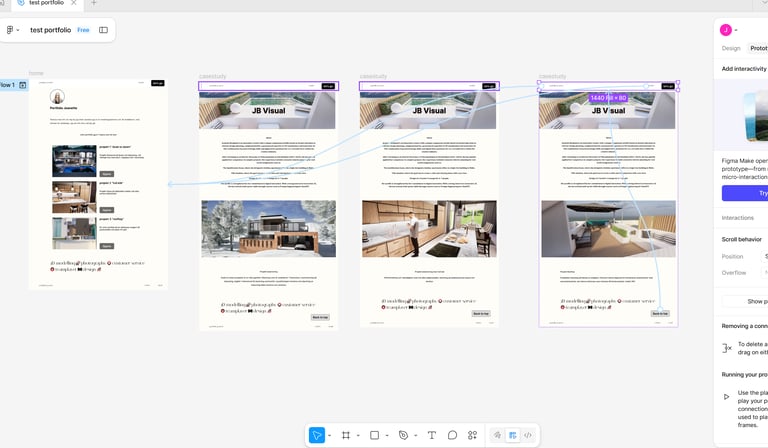Image resolution: width=768 pixels, height=448 pixels.
Task: Click the remove connection icon
Action: [x=727, y=348]
